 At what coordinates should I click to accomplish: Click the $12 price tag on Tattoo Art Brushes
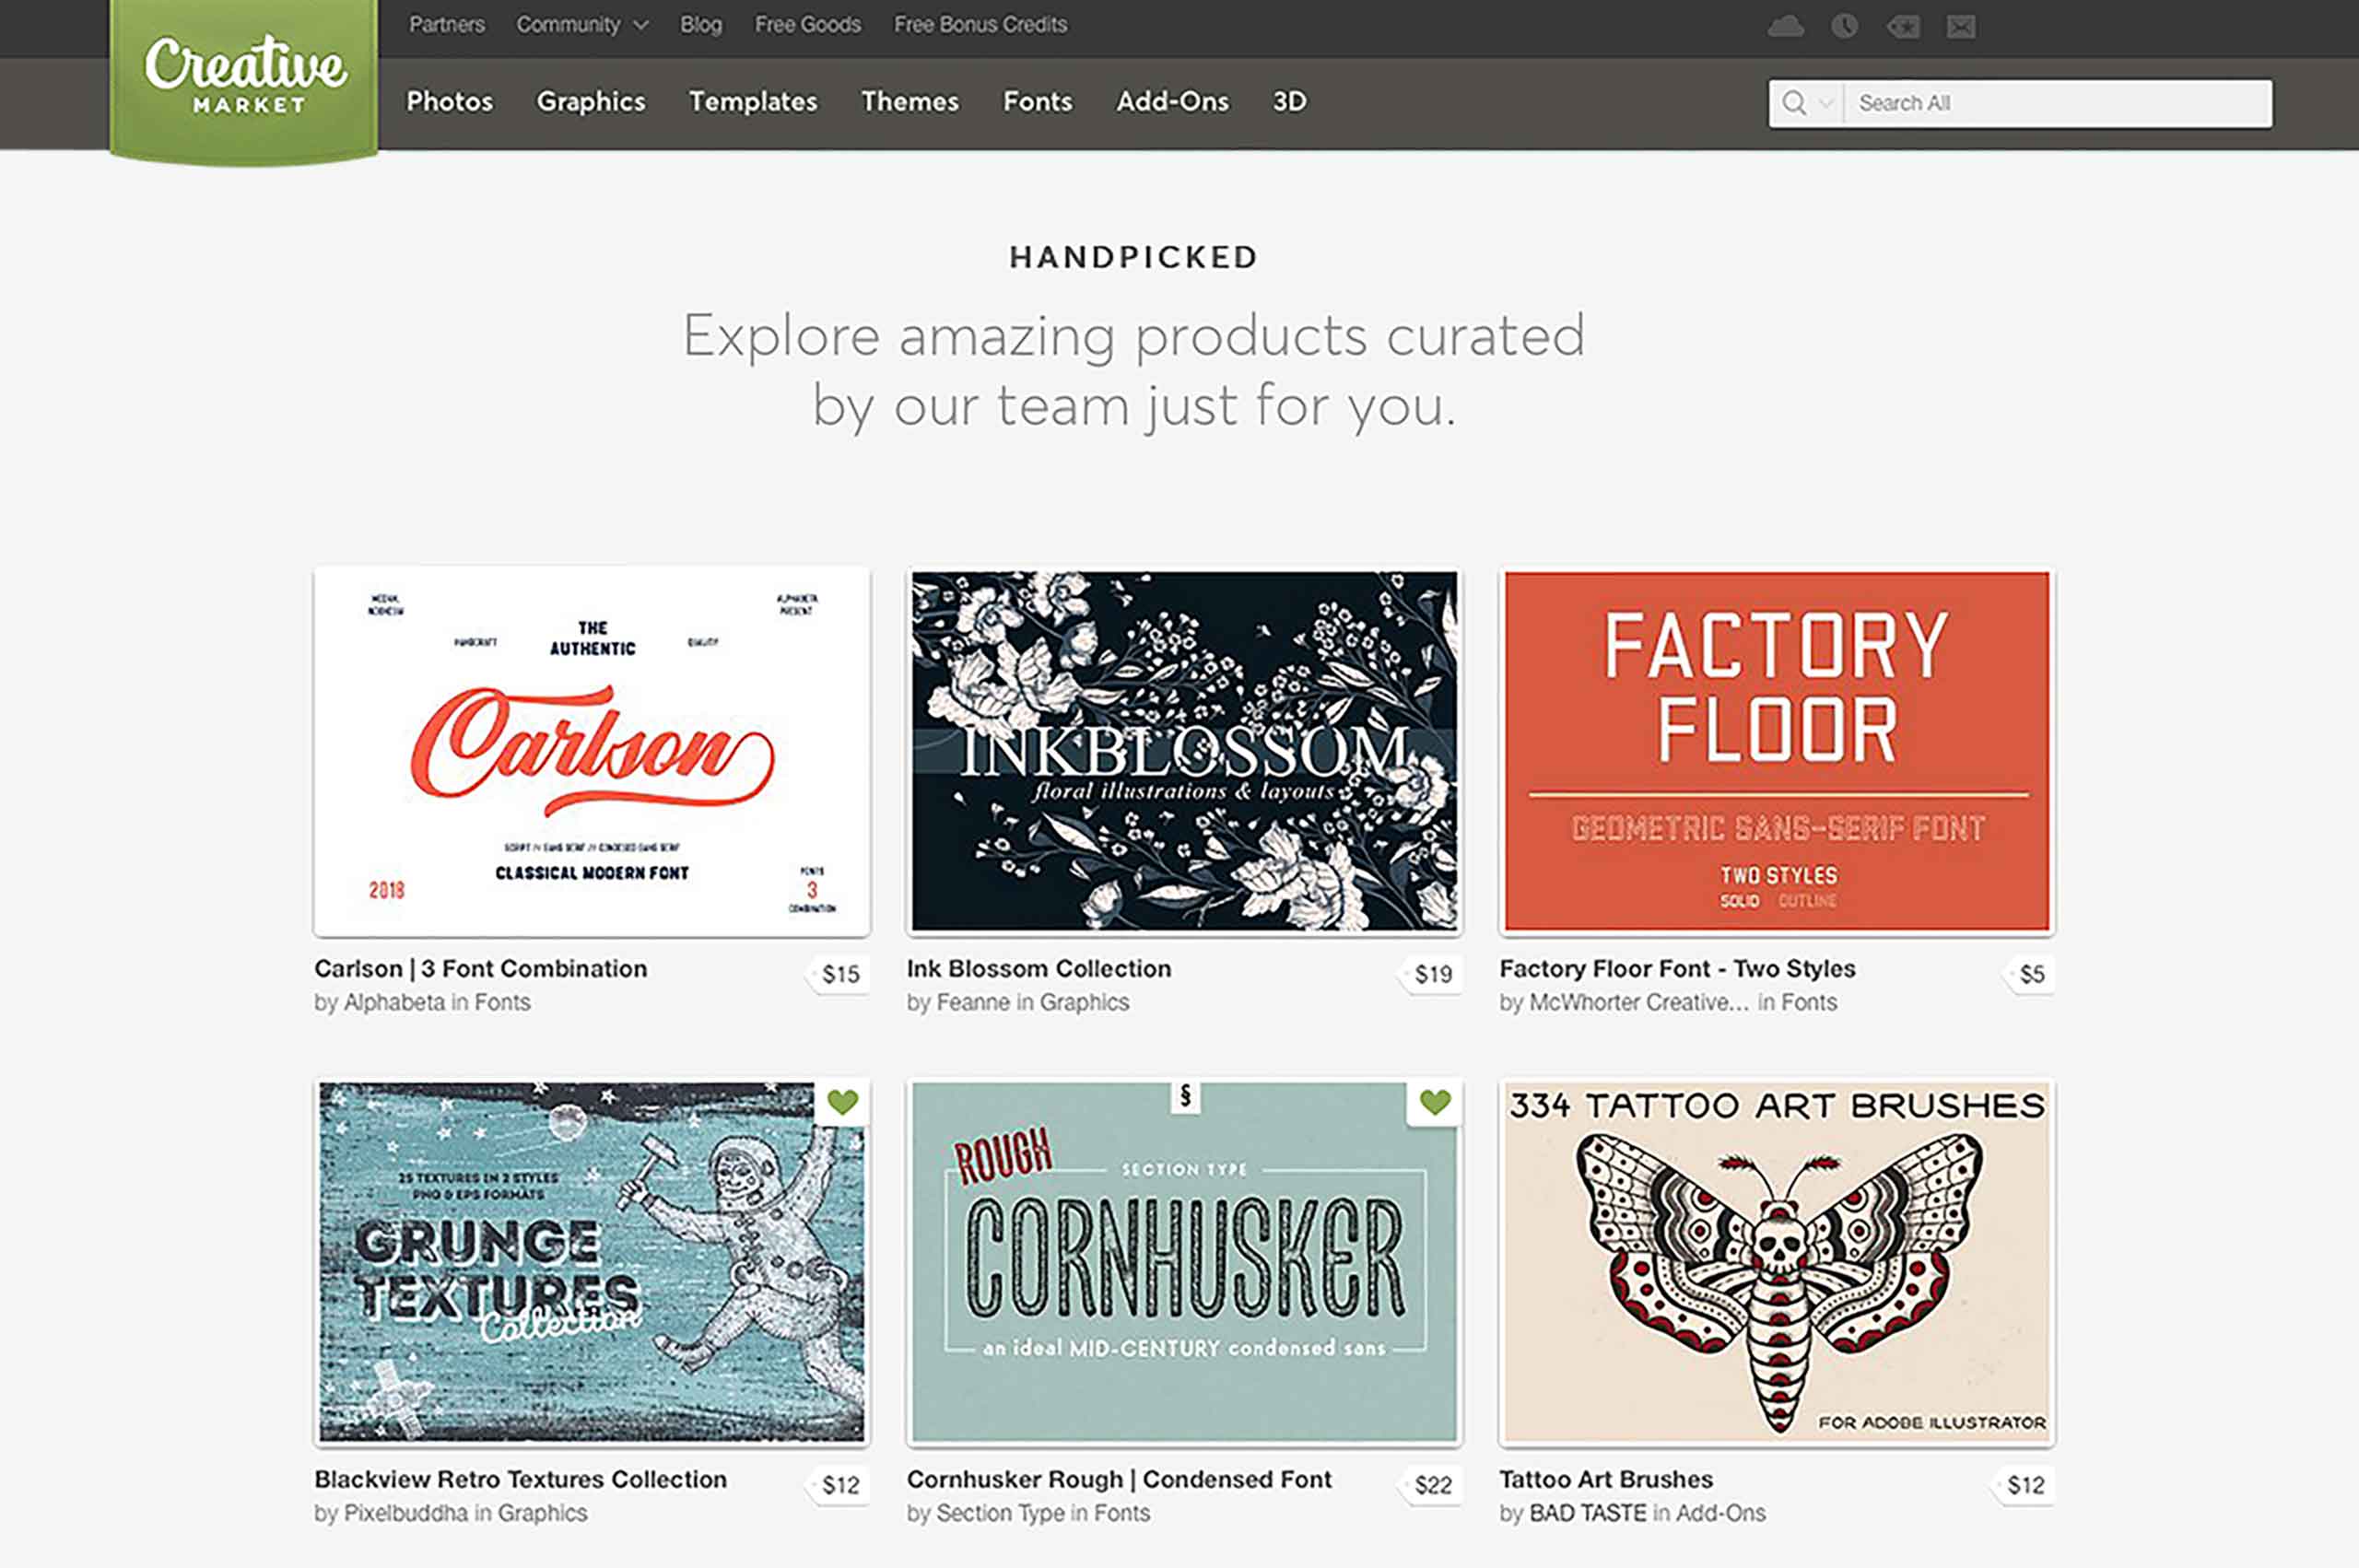click(2025, 1485)
